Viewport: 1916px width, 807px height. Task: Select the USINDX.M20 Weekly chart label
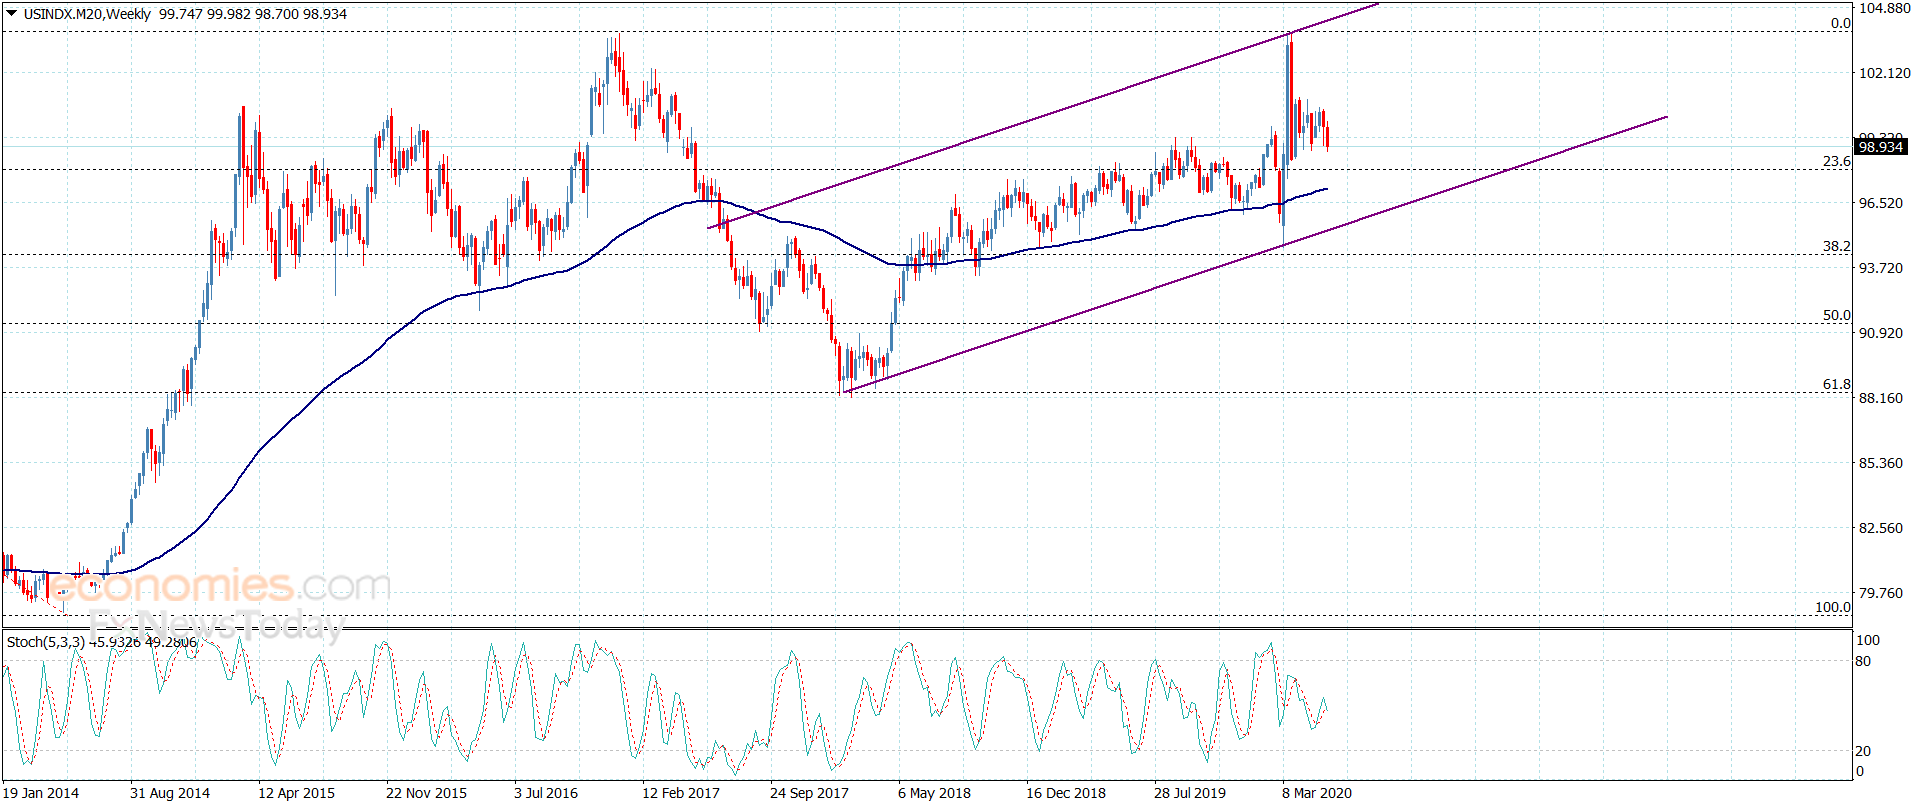coord(87,14)
